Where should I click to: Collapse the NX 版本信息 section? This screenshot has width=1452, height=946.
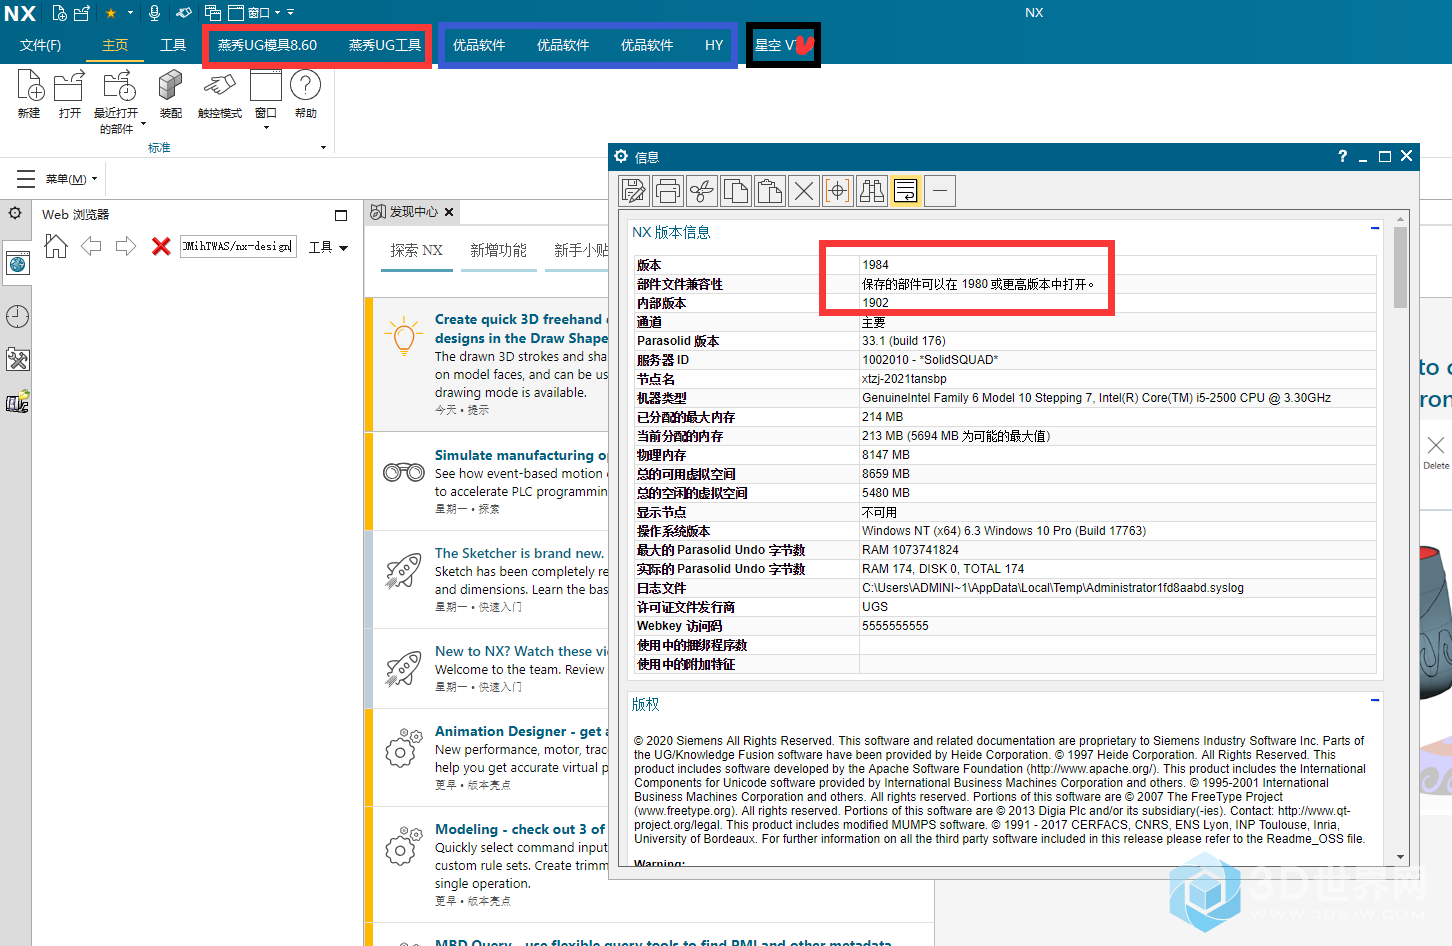coord(1375,229)
